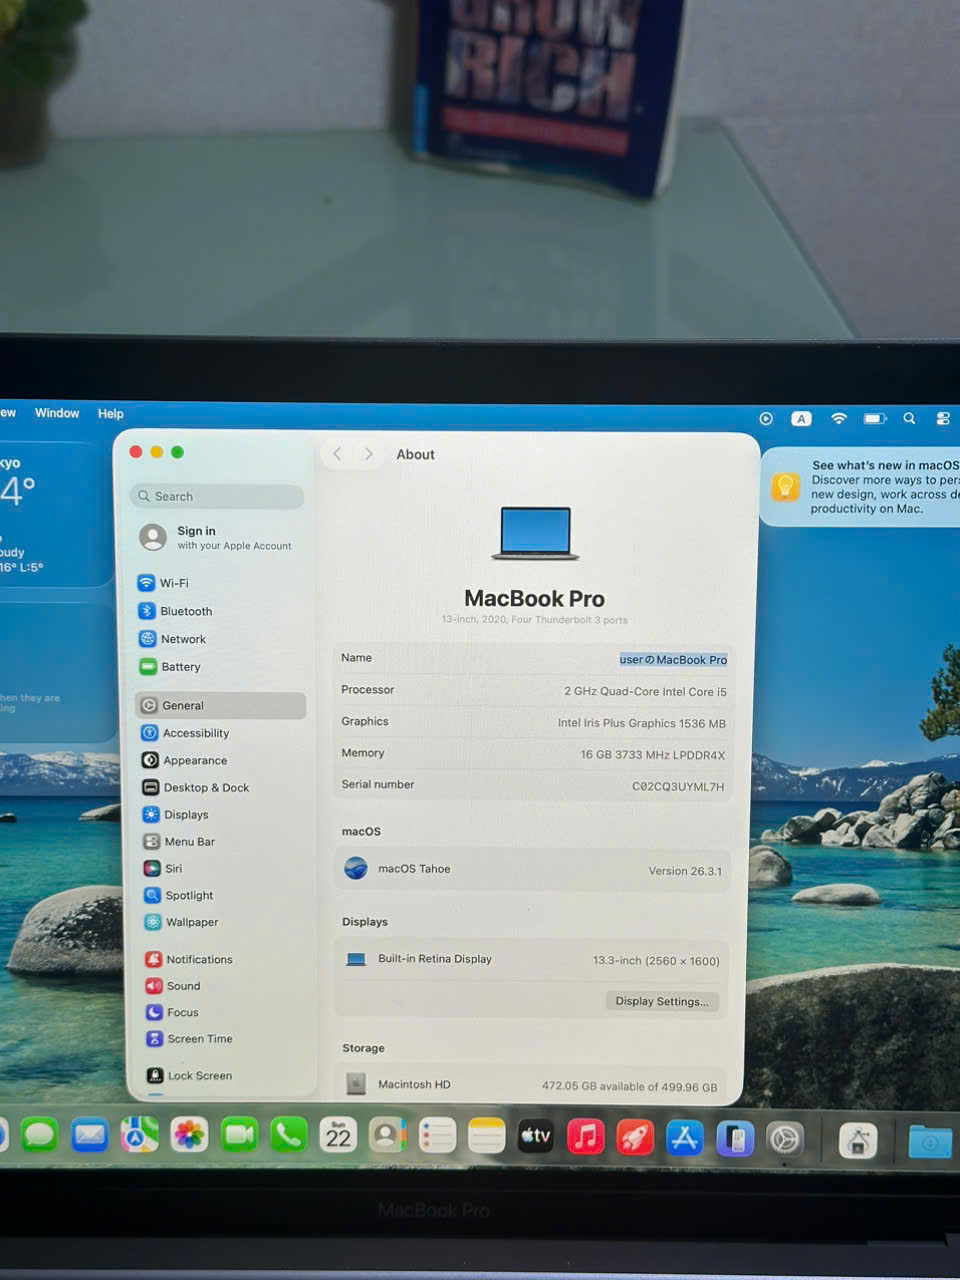This screenshot has height=1280, width=960.
Task: Launch Music app from the Dock
Action: tap(585, 1136)
